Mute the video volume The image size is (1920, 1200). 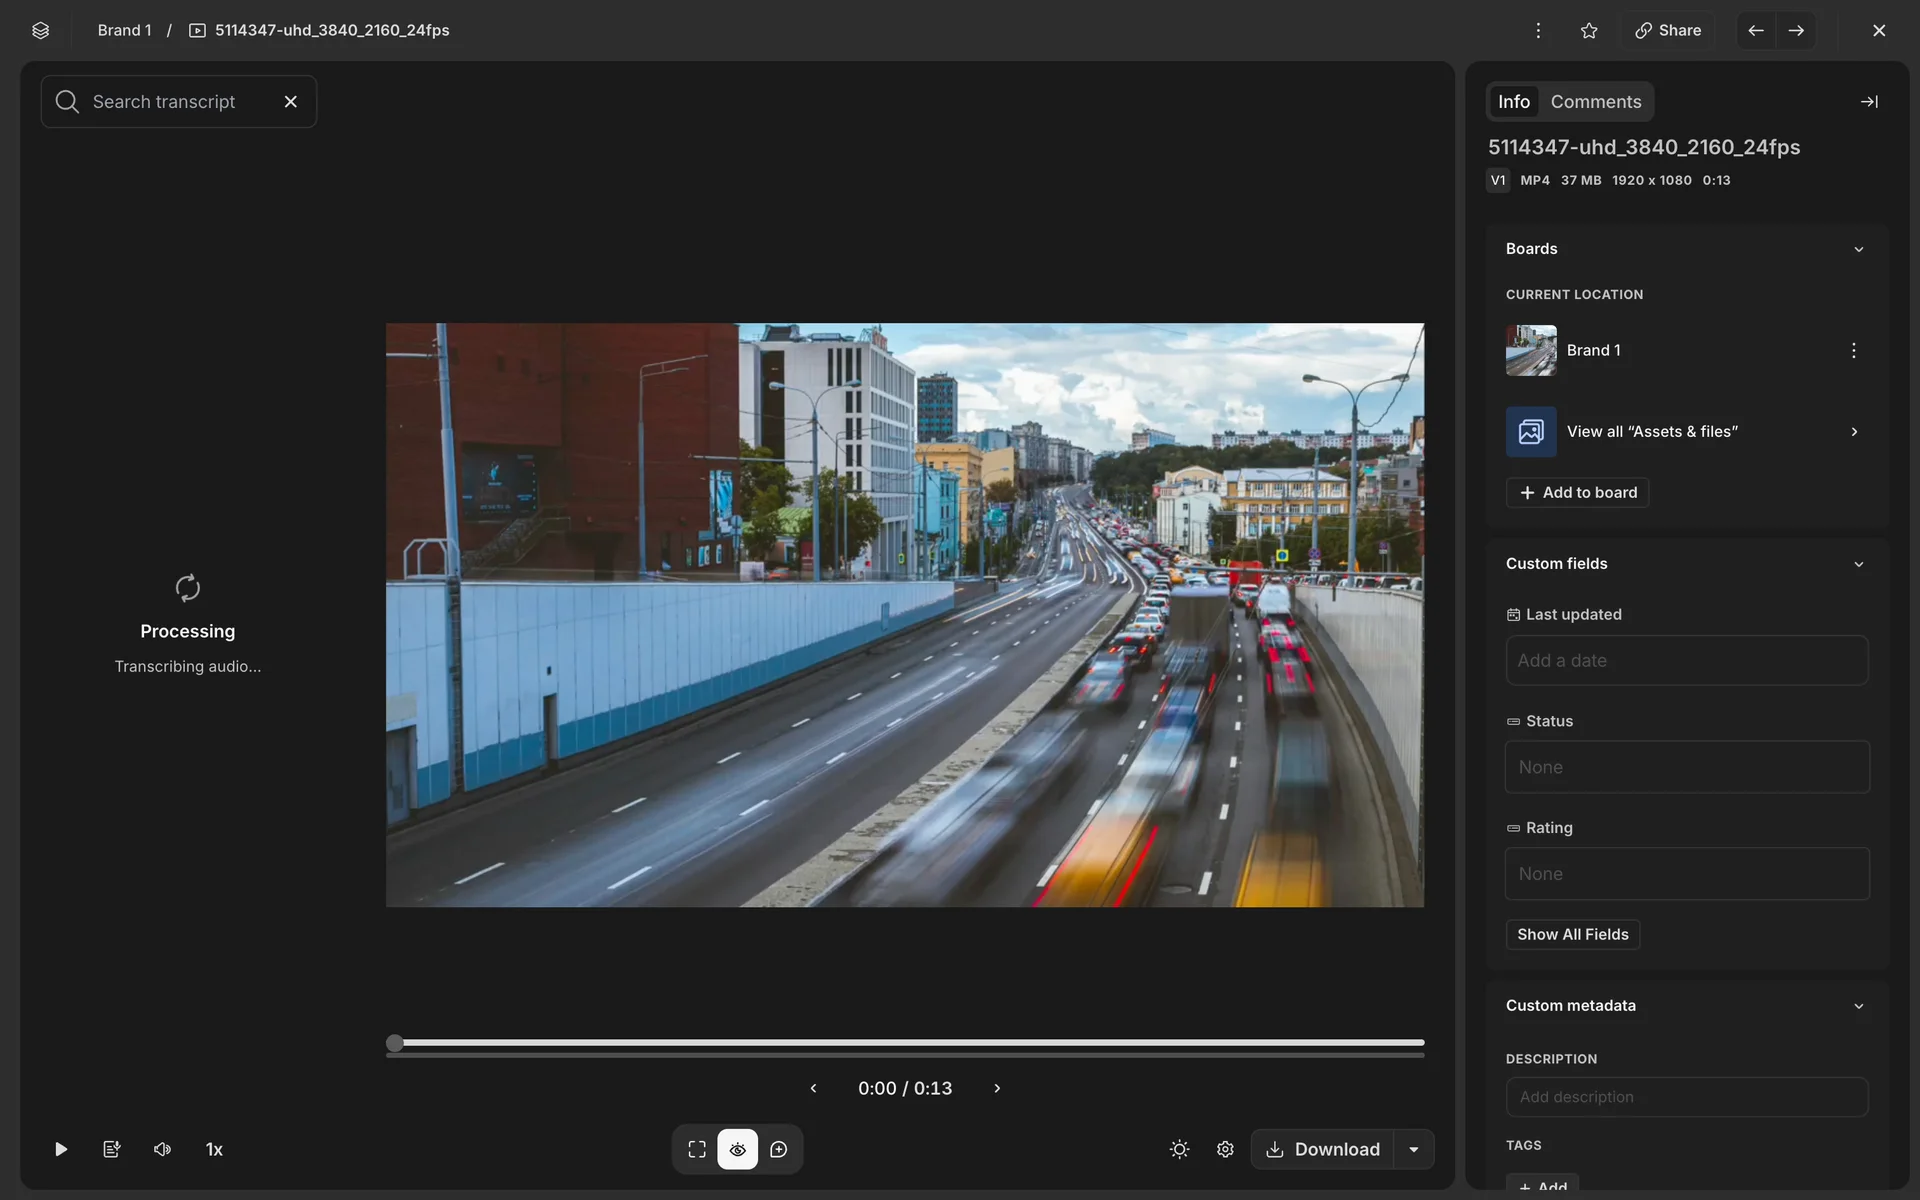point(162,1149)
